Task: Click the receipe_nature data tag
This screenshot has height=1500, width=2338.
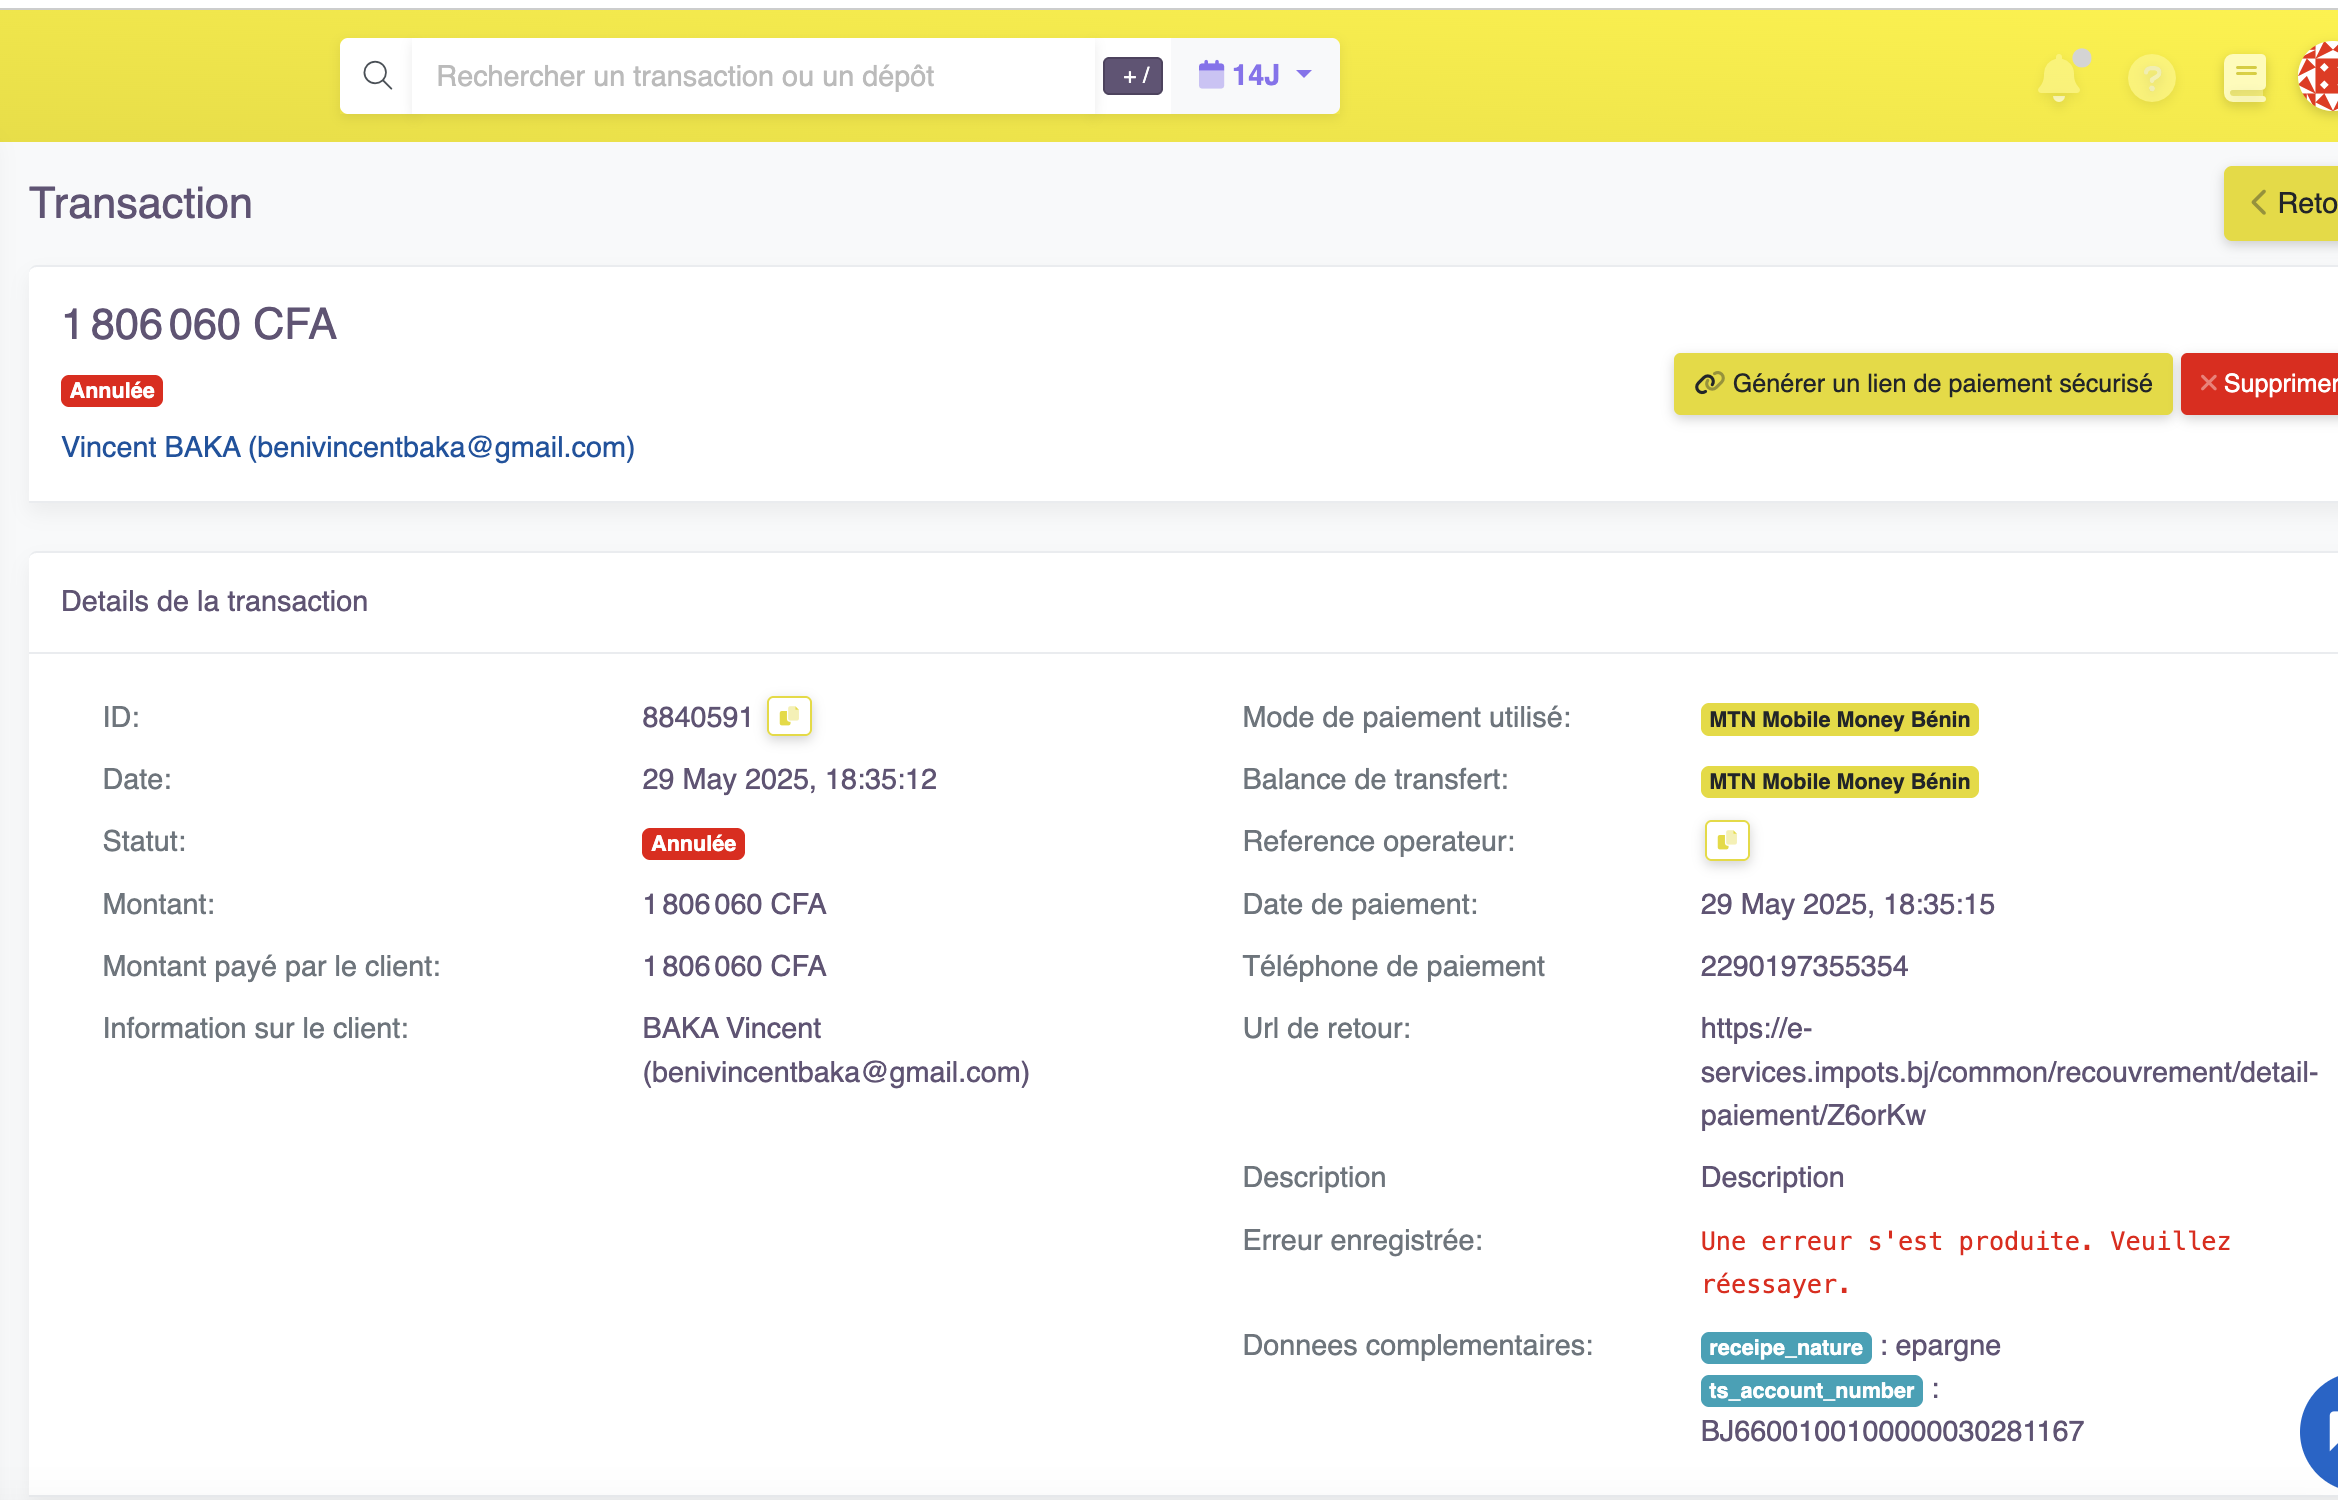Action: (x=1785, y=1347)
